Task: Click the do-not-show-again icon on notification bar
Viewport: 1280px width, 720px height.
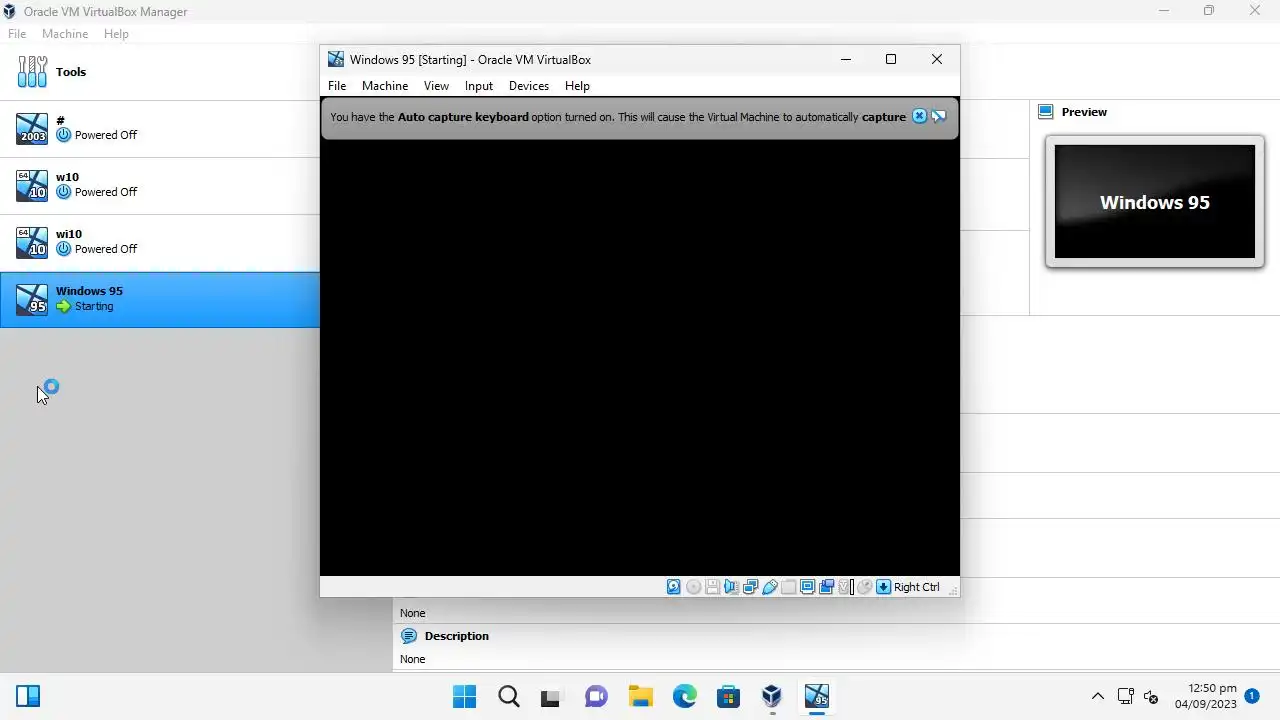Action: (938, 116)
